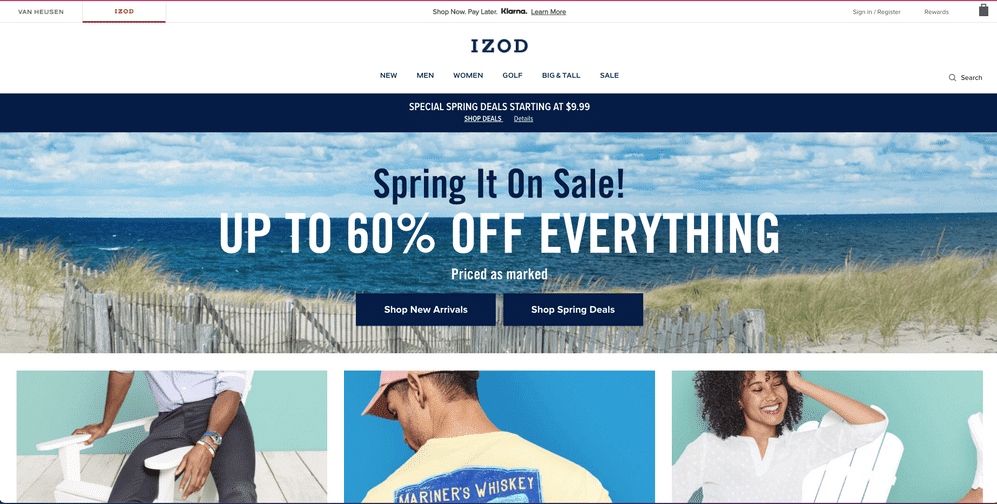Click the Klarna logo
Viewport: 997px width, 504px height.
(x=513, y=11)
